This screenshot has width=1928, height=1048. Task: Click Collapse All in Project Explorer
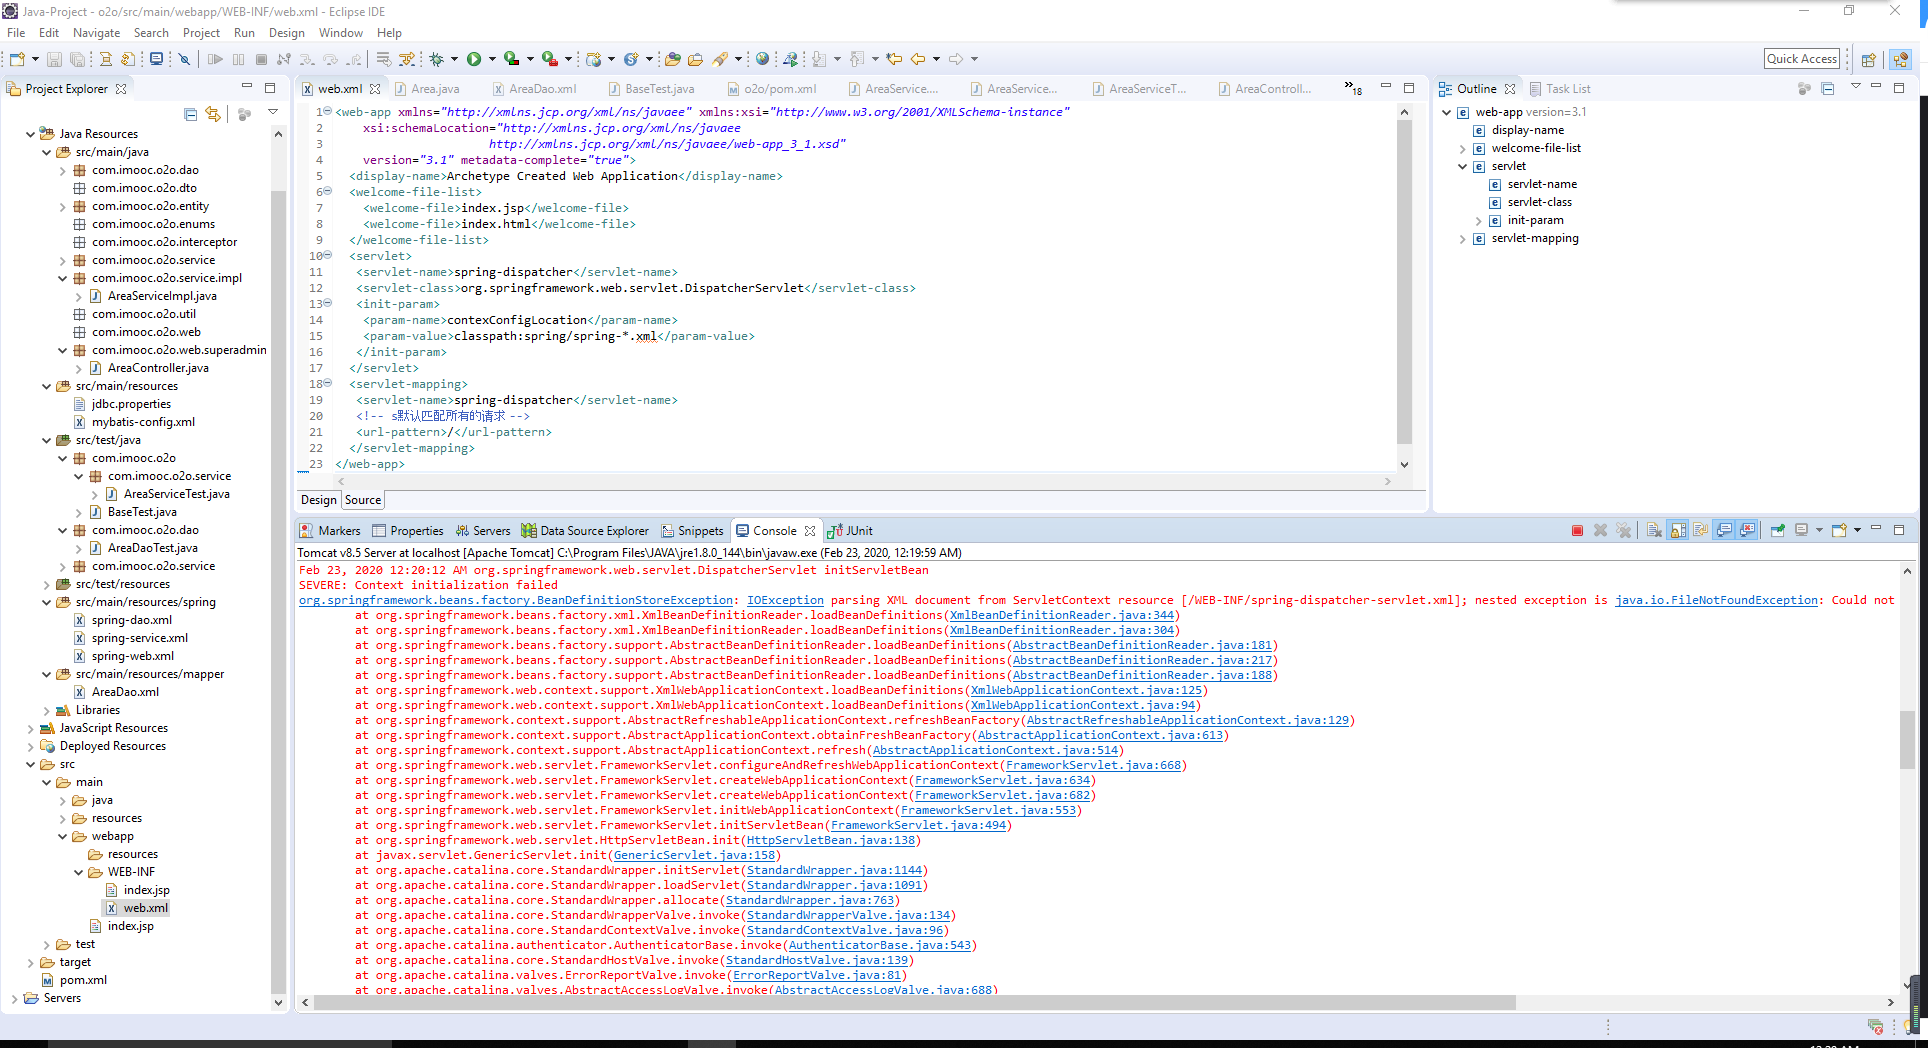coord(190,114)
